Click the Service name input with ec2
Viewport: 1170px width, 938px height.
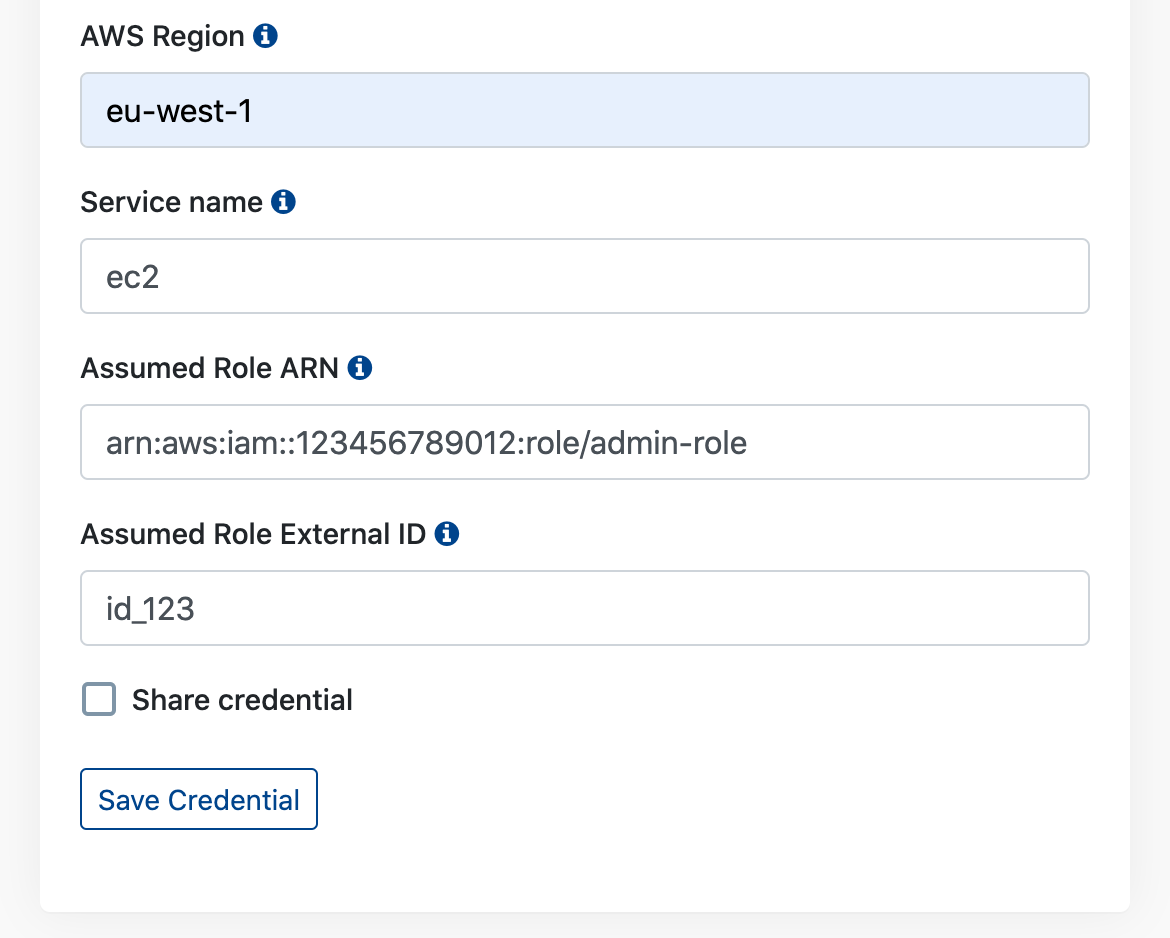pos(585,276)
